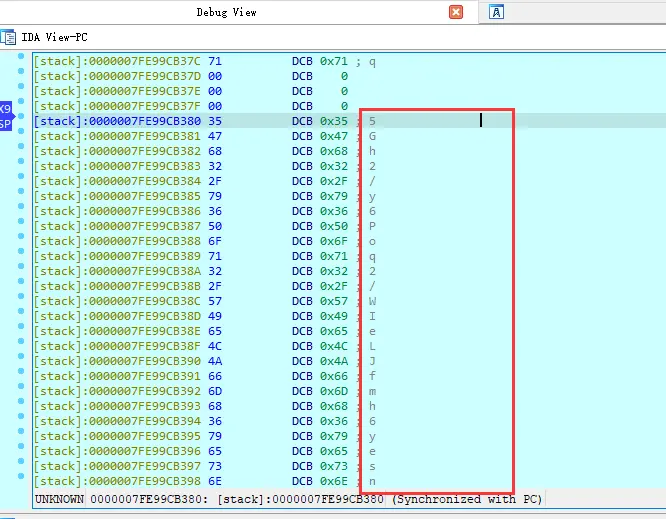Click the hex byte 66 at address ...CB391
Viewport: 666px width, 519px height.
(x=215, y=376)
